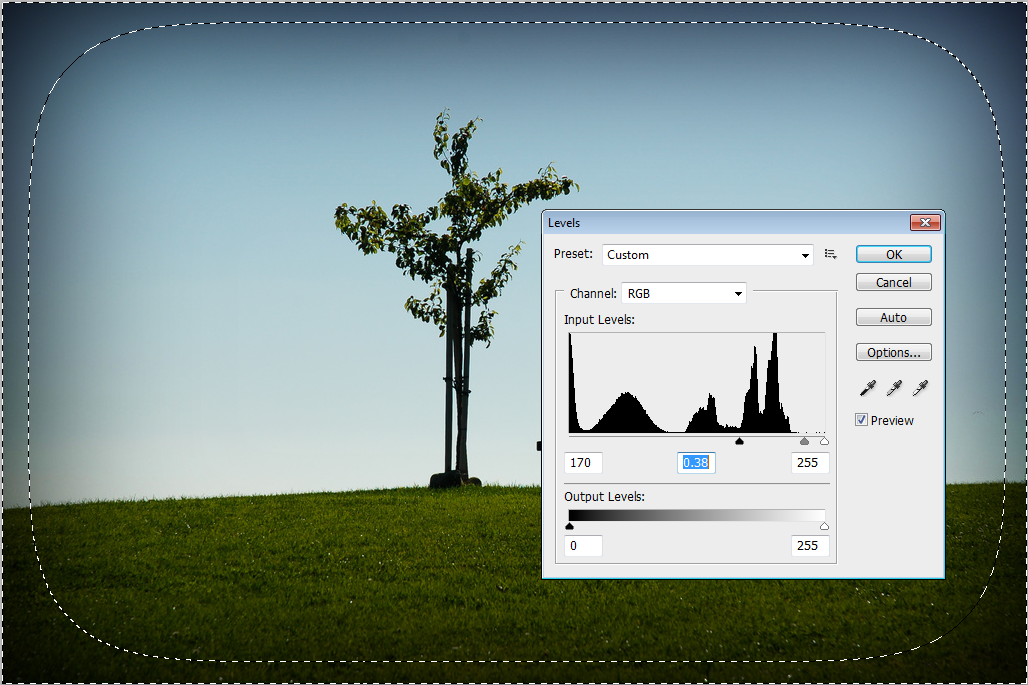Select the black point eyedropper
This screenshot has height=685, width=1028.
pyautogui.click(x=867, y=388)
